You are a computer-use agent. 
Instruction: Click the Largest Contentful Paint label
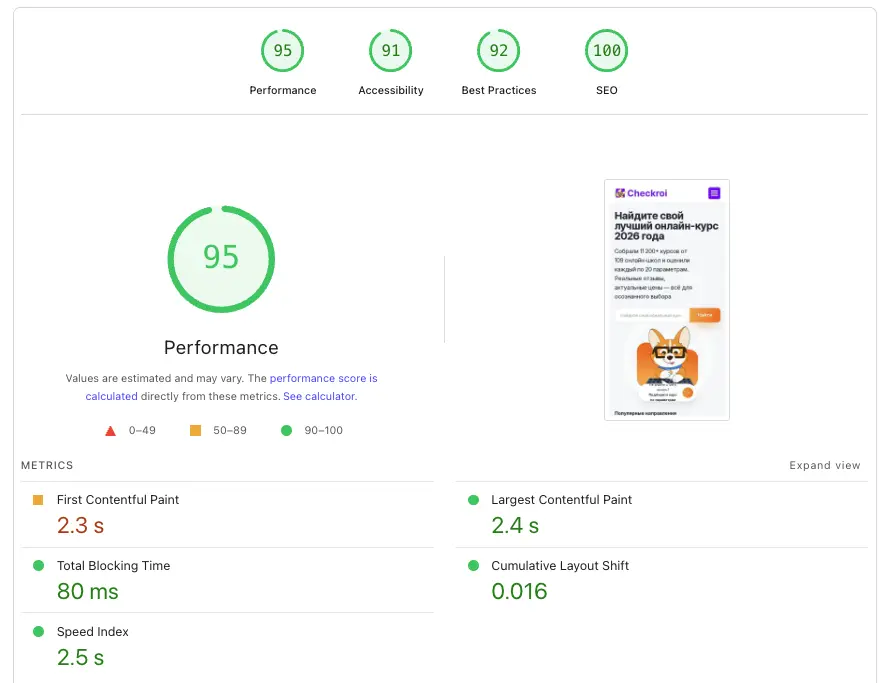pyautogui.click(x=561, y=500)
